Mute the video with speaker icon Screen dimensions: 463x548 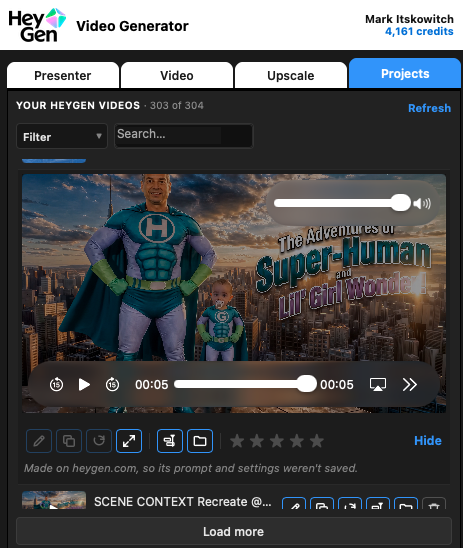pos(422,203)
